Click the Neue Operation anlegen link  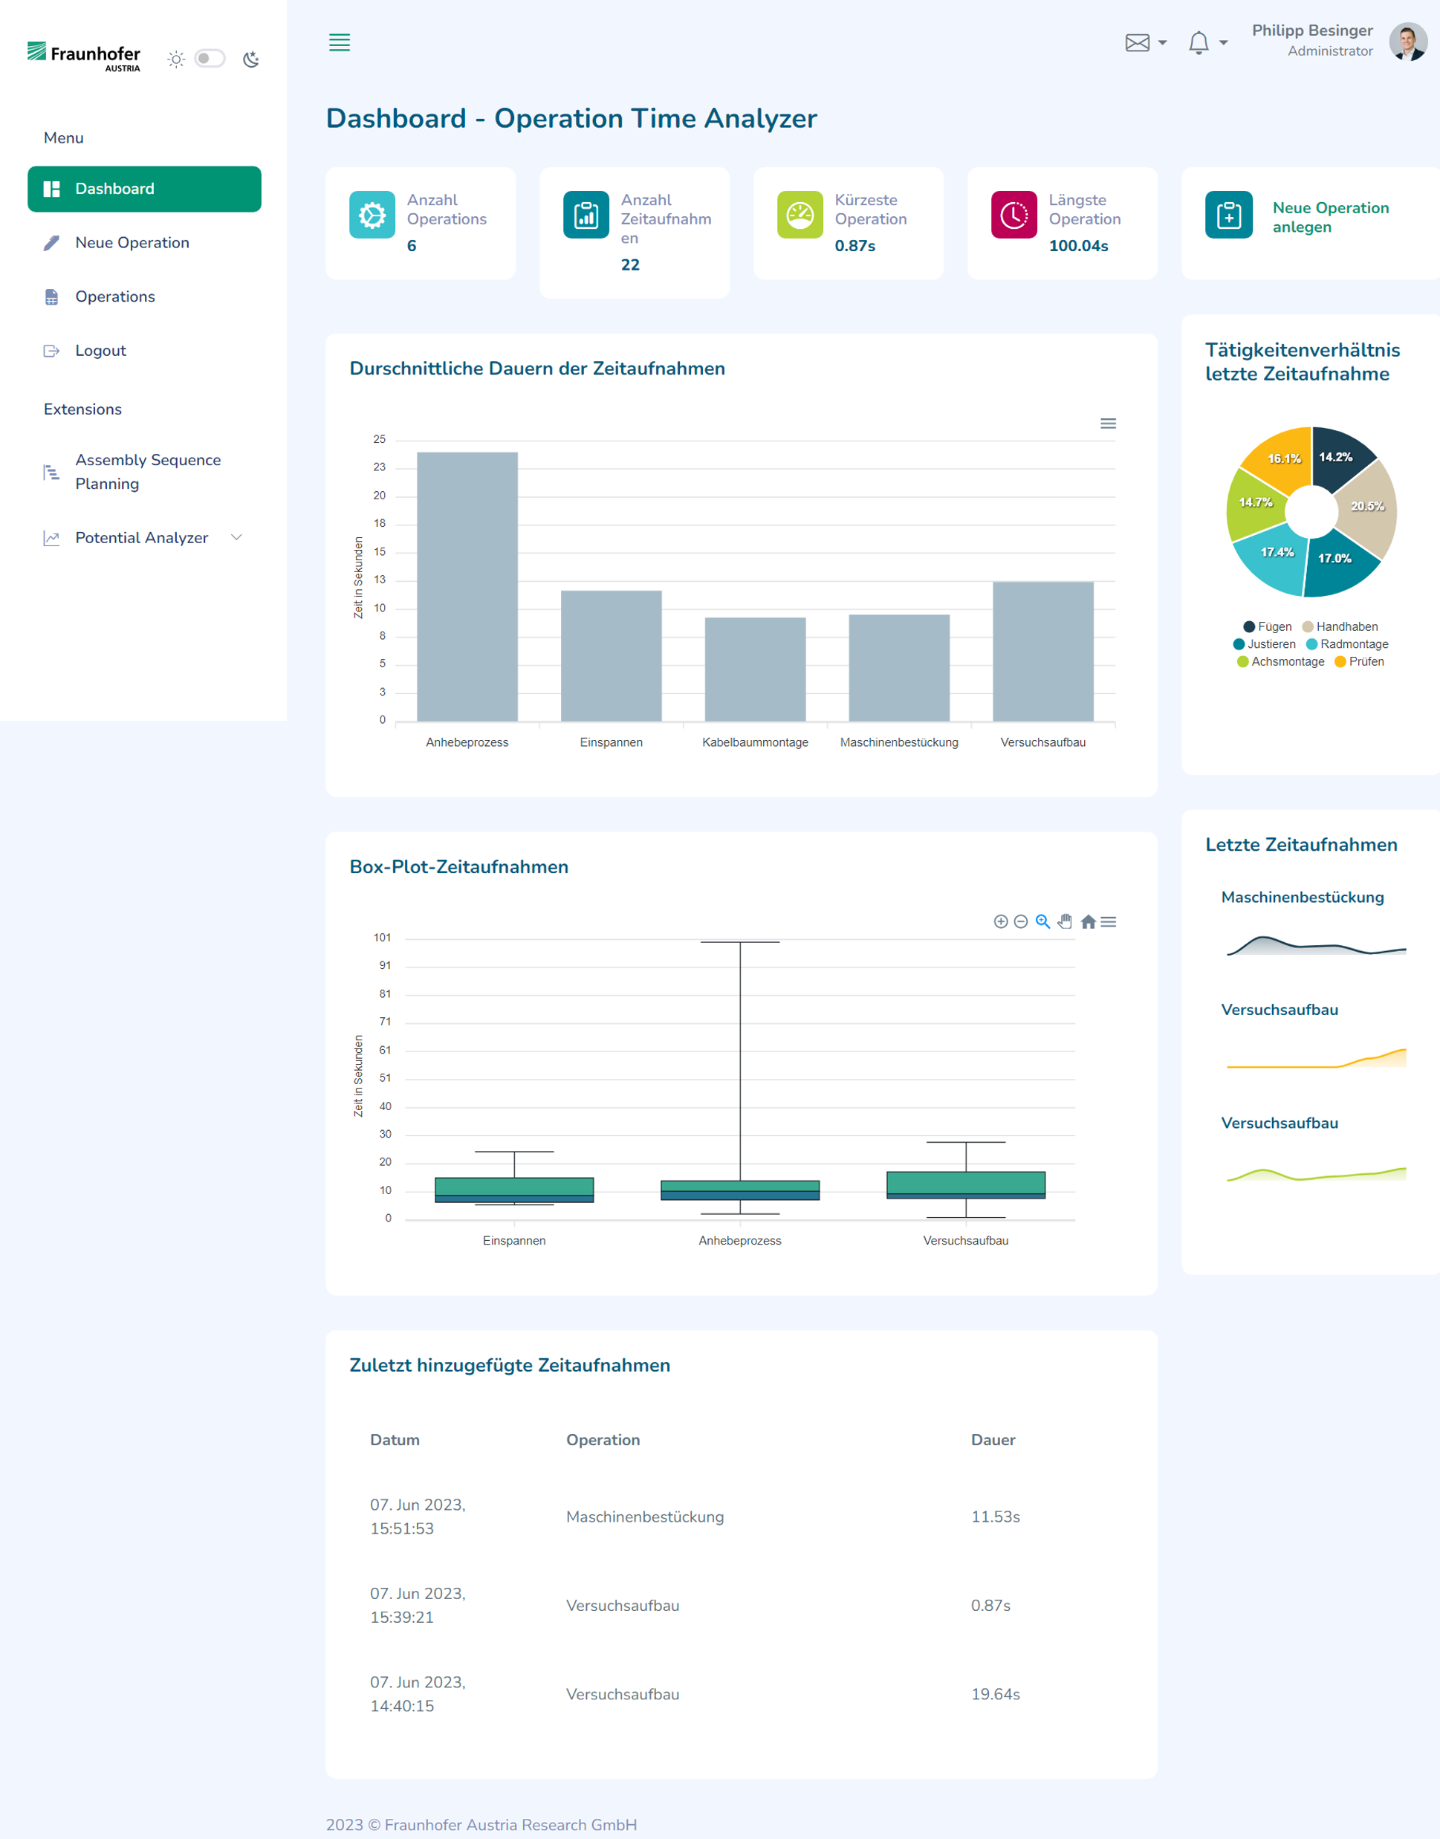(x=1330, y=217)
